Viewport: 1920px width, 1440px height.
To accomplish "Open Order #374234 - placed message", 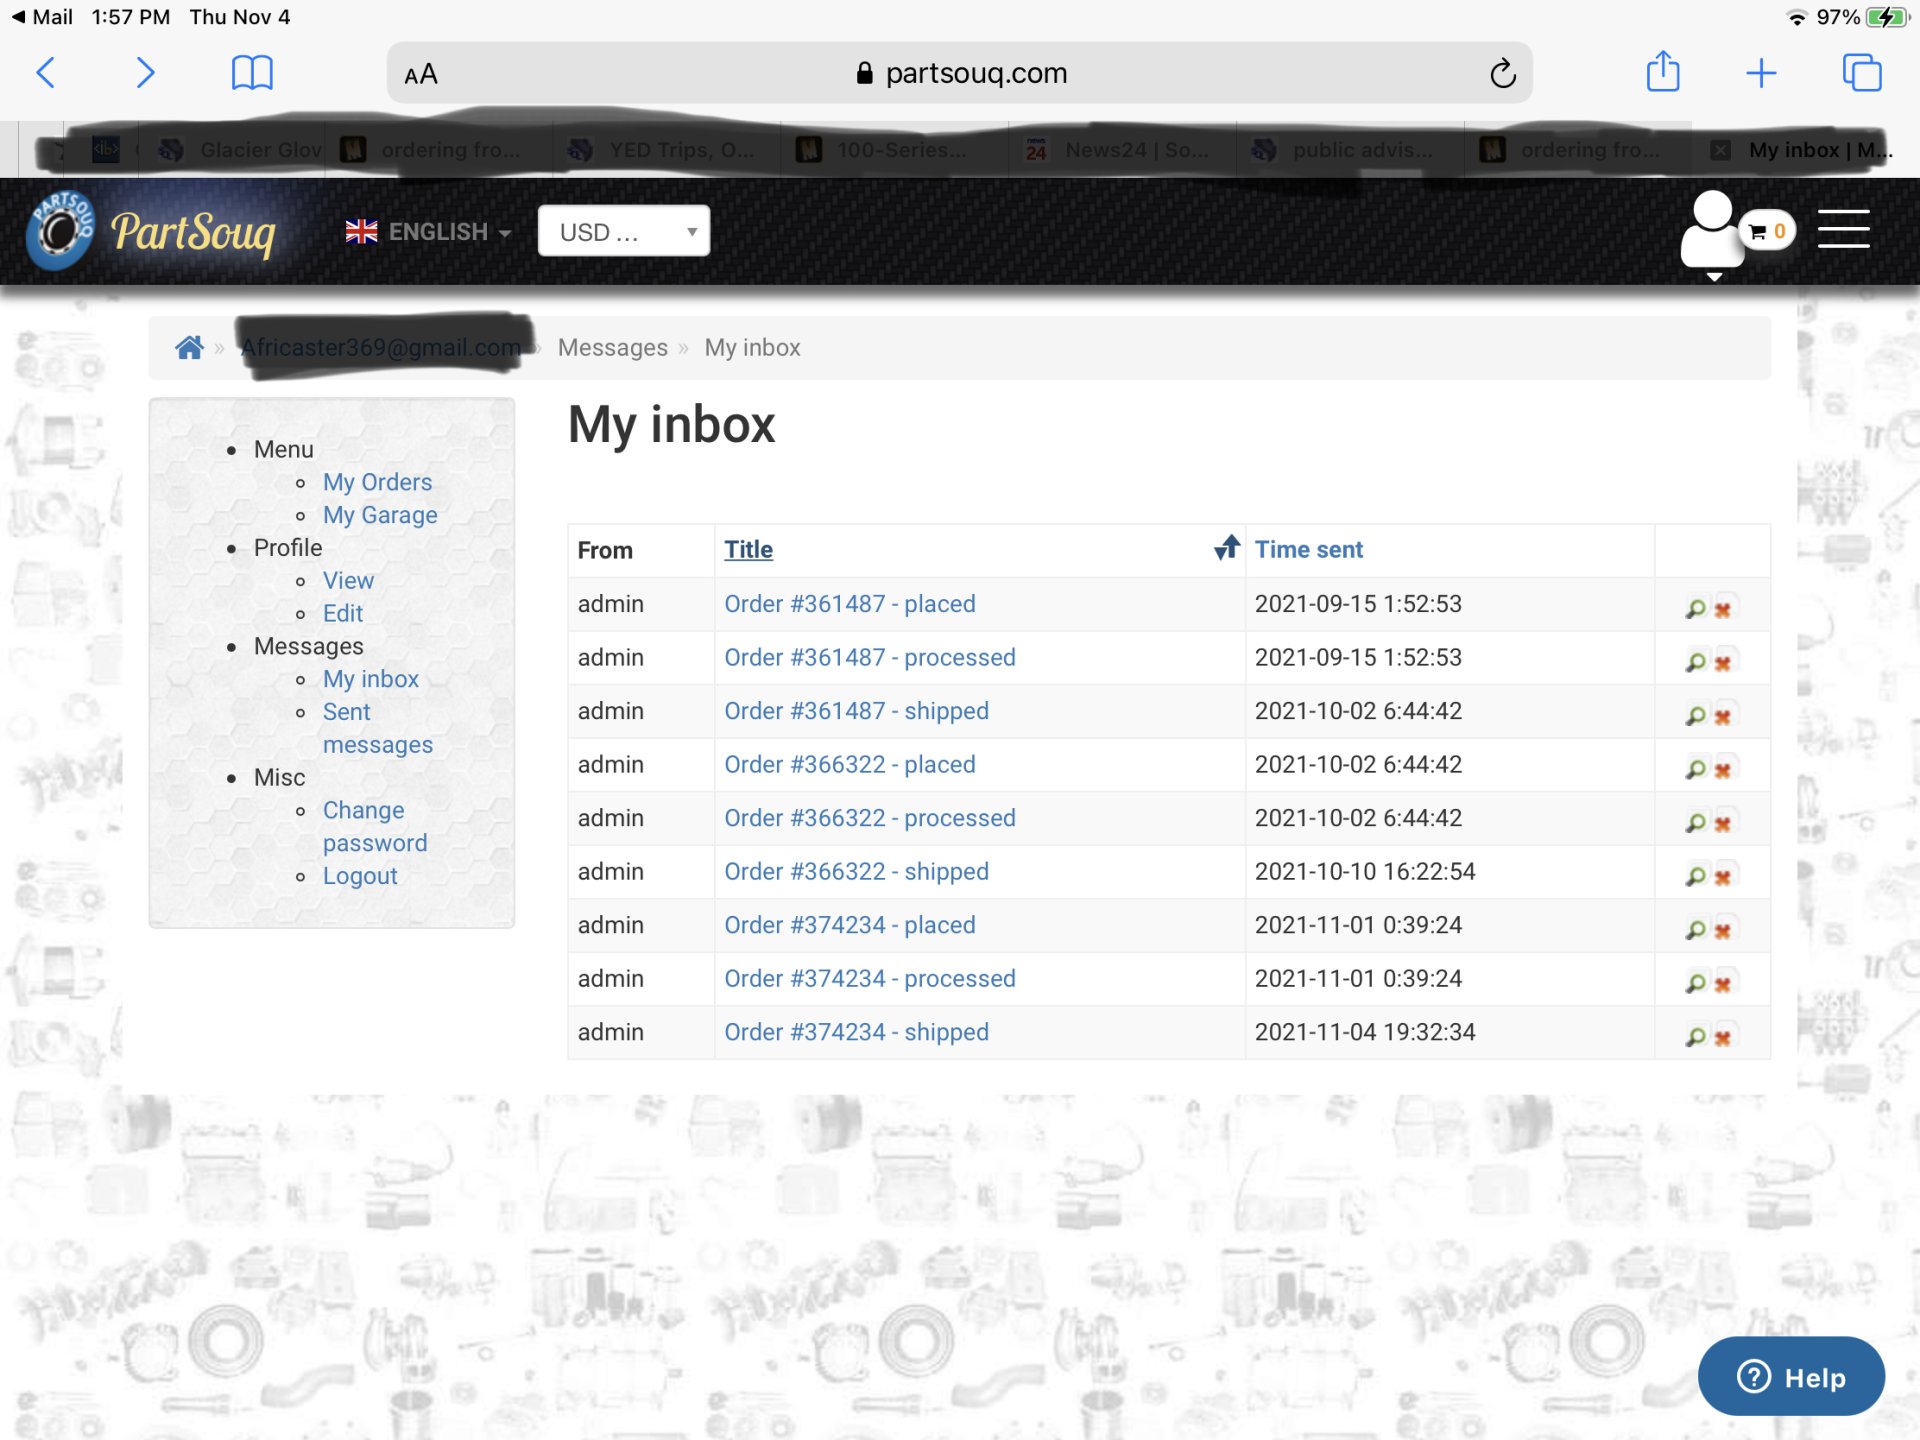I will point(849,925).
